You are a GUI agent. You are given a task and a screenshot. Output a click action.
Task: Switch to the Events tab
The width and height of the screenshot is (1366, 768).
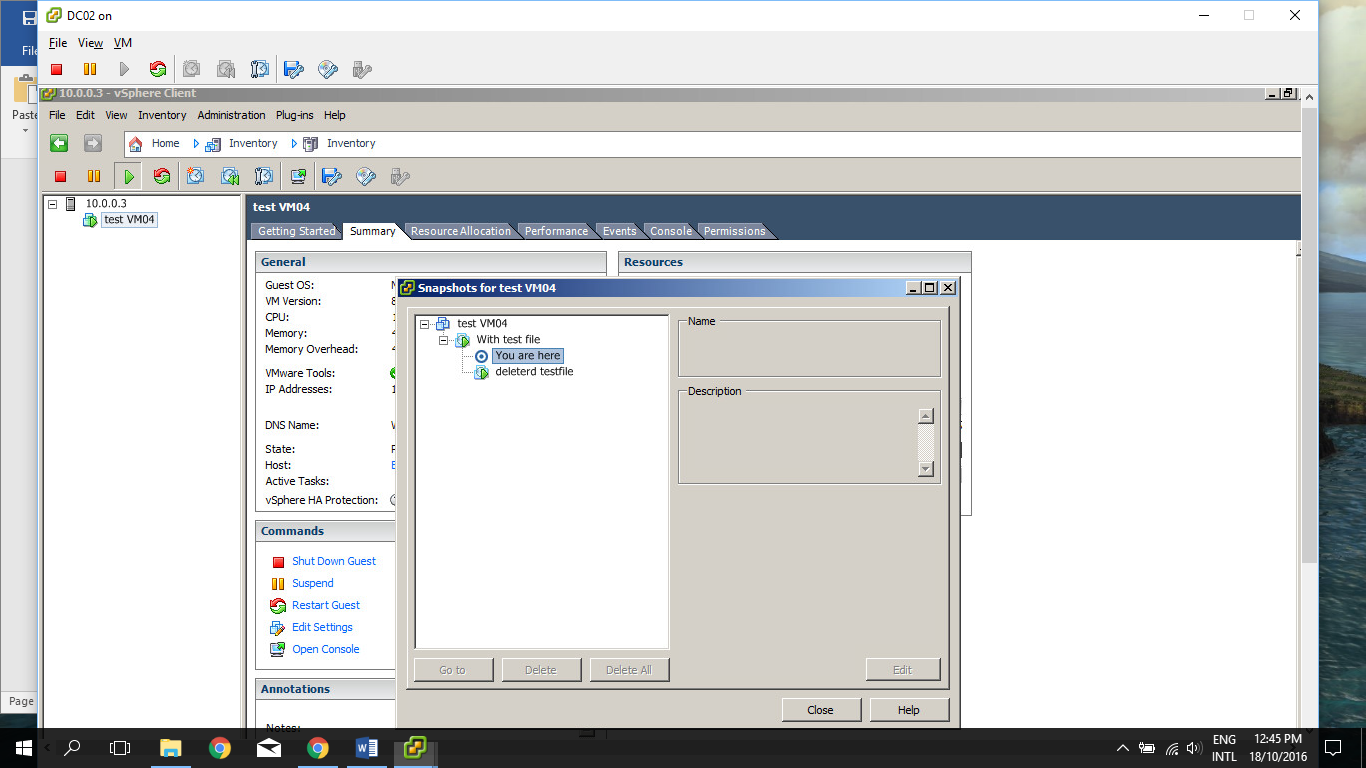click(x=619, y=231)
